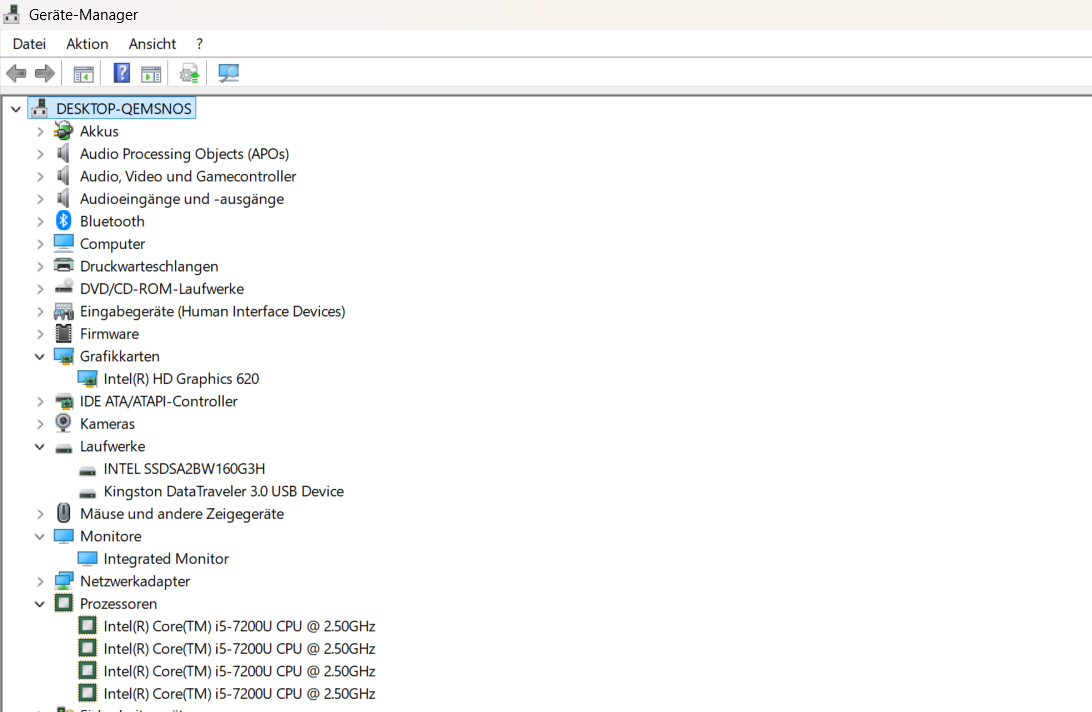
Task: Open Help via the blue question mark icon
Action: 122,72
